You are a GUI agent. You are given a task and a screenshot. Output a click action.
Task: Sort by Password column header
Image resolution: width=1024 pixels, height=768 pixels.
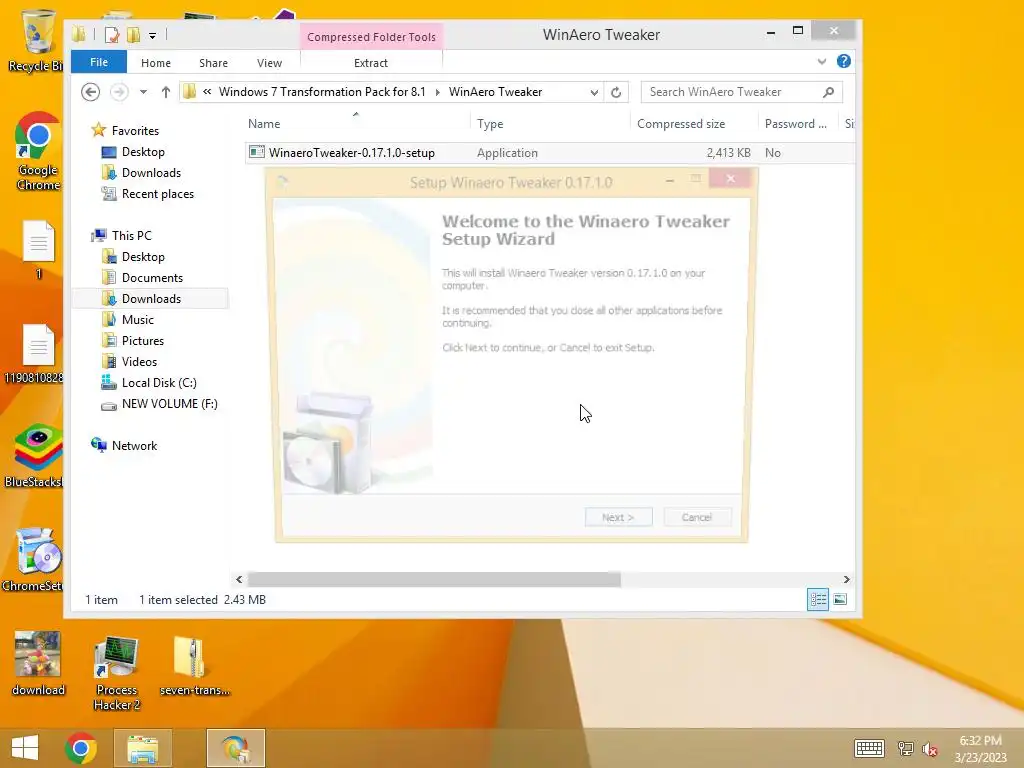(797, 123)
